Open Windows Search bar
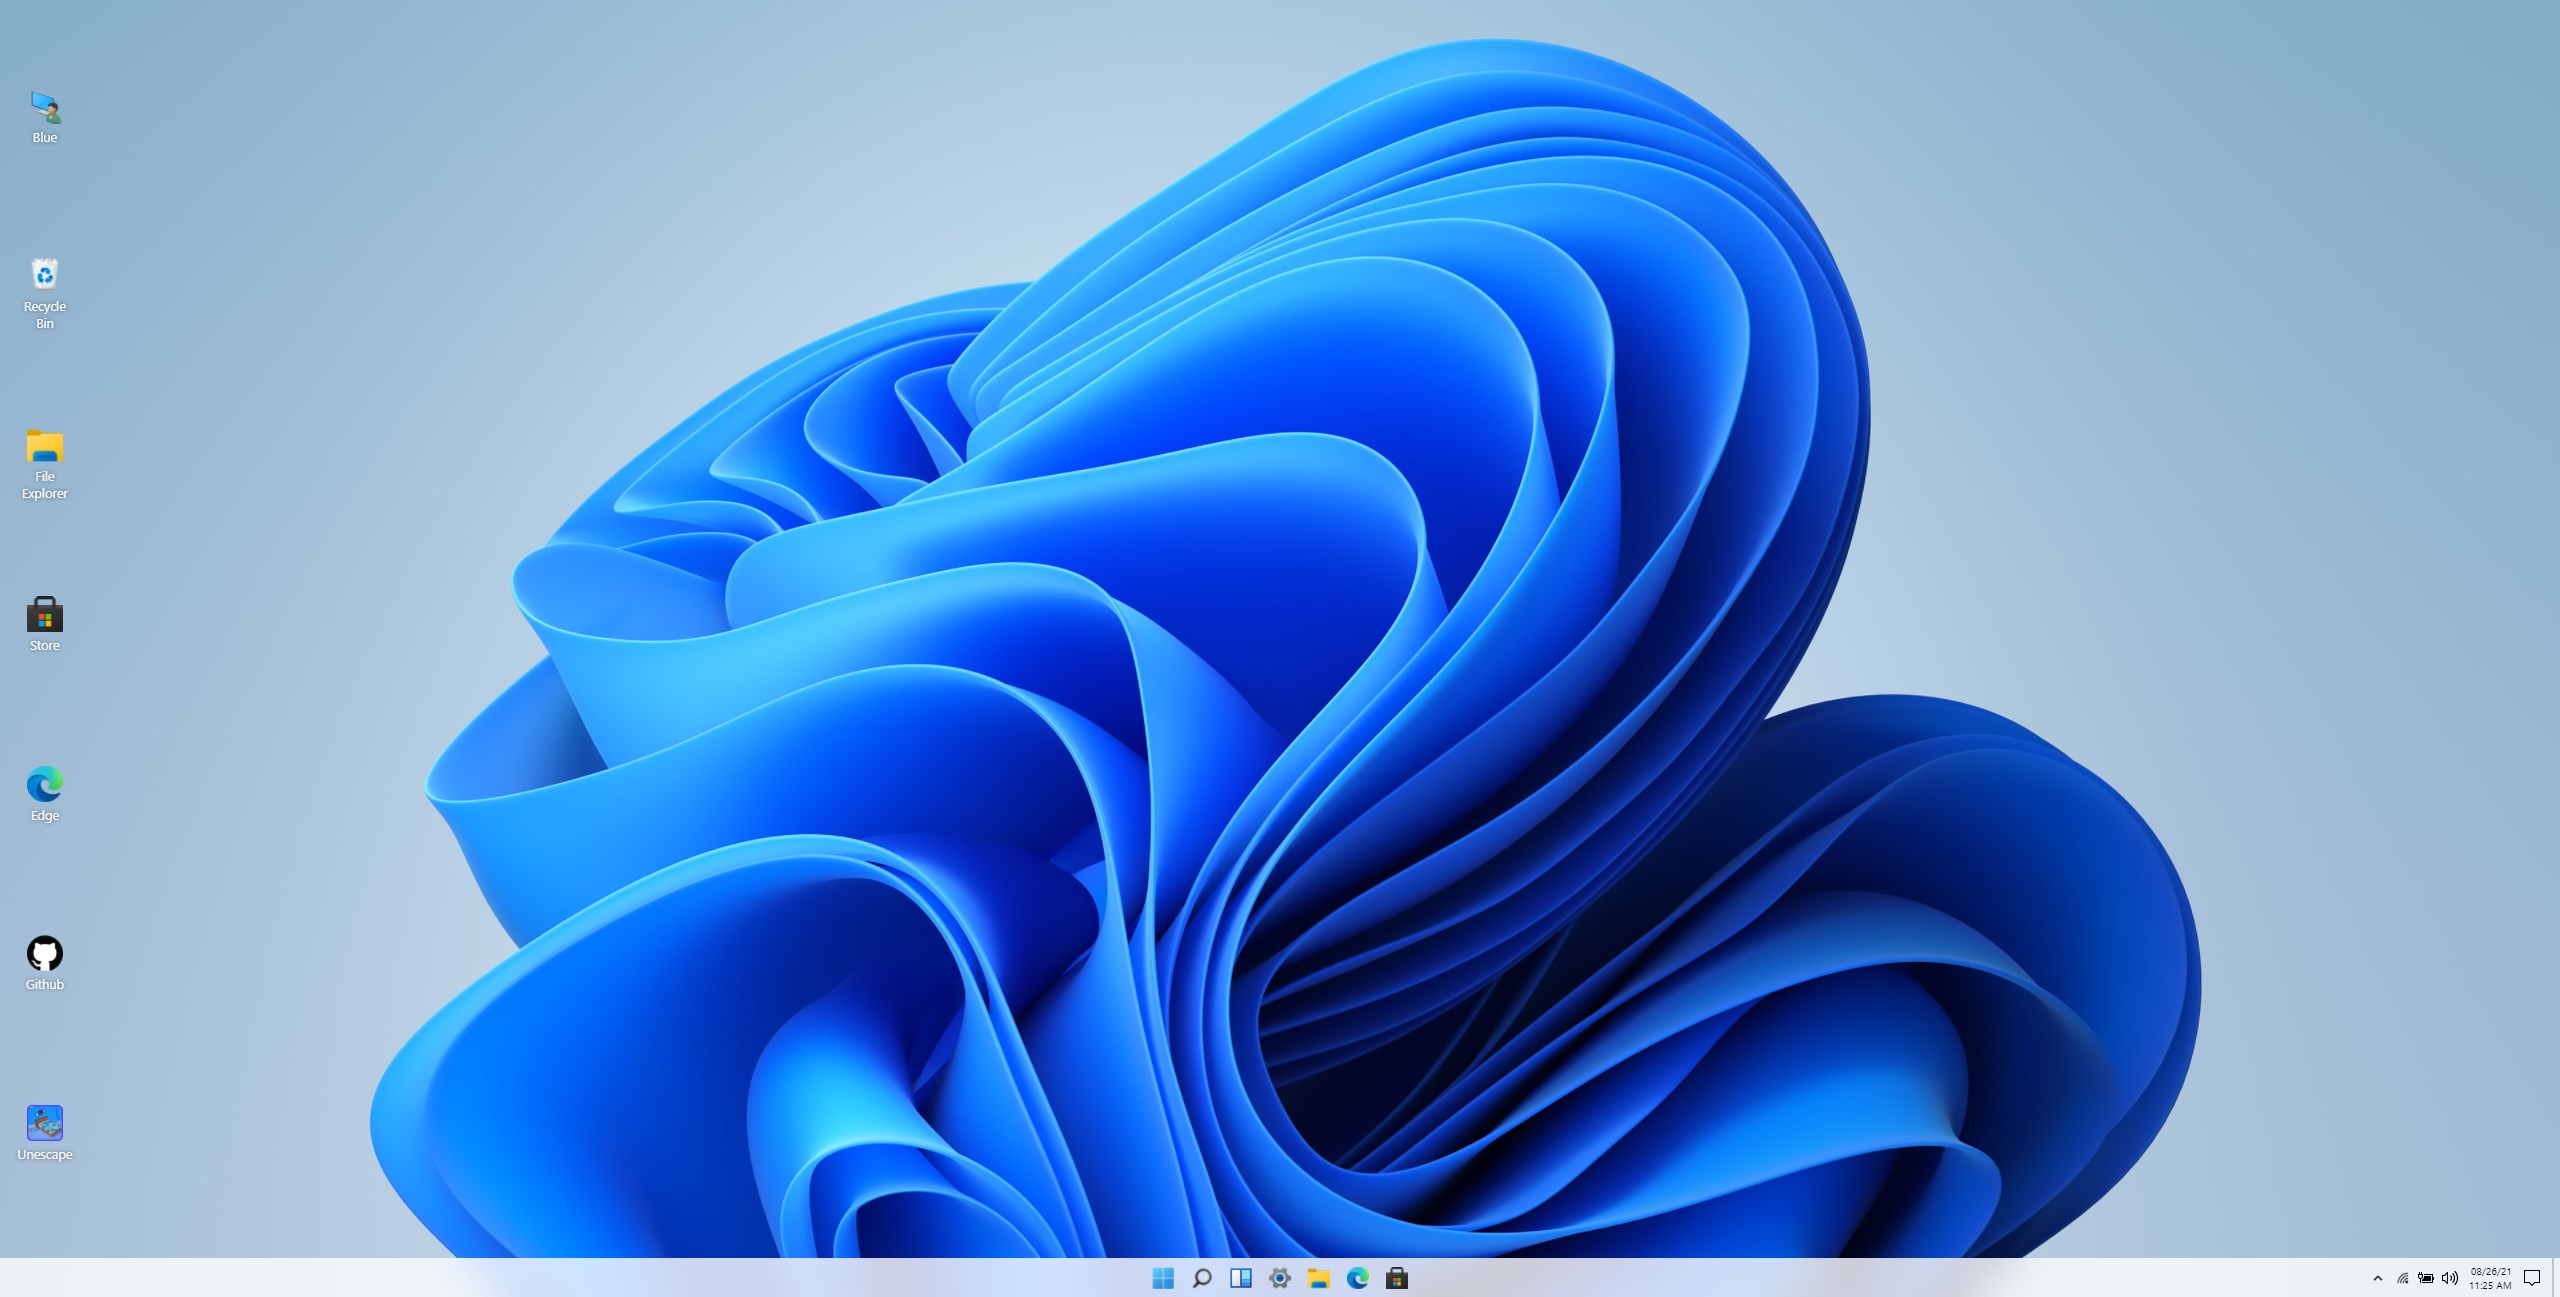The image size is (2560, 1297). coord(1202,1277)
